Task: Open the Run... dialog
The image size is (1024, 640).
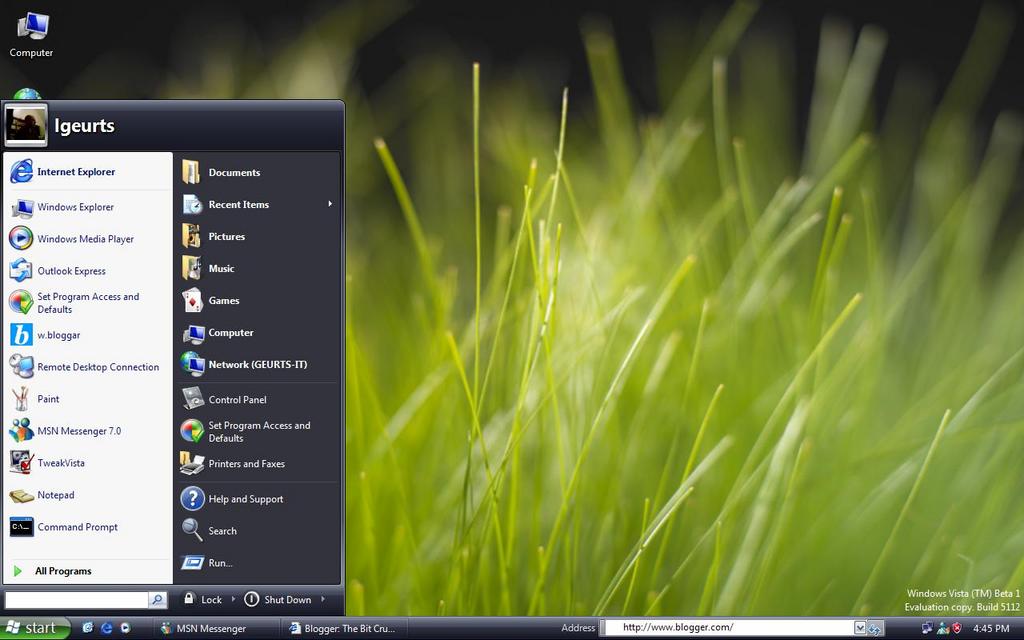Action: coord(257,563)
